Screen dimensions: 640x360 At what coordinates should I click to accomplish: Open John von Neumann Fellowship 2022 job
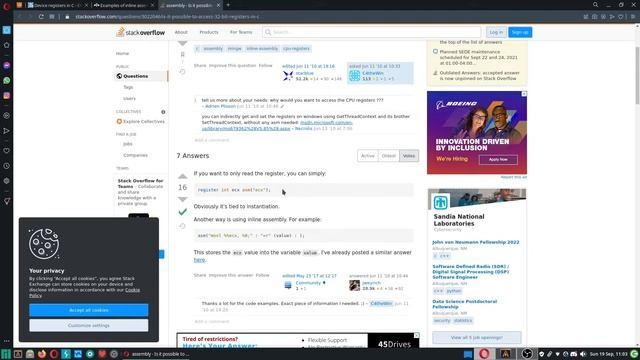pyautogui.click(x=476, y=242)
